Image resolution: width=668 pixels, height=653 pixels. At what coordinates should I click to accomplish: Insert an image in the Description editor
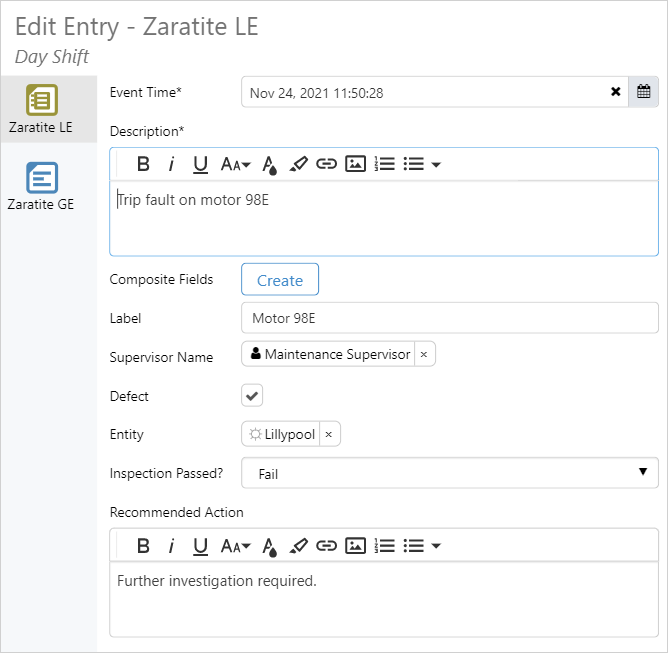point(355,164)
